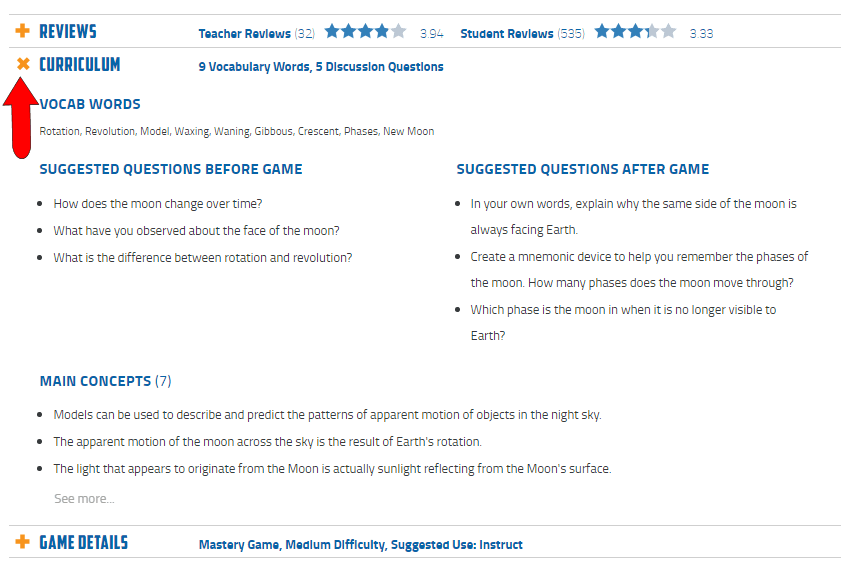Viewport: 864px width, 562px height.
Task: Open the Student Reviews link
Action: click(x=507, y=34)
